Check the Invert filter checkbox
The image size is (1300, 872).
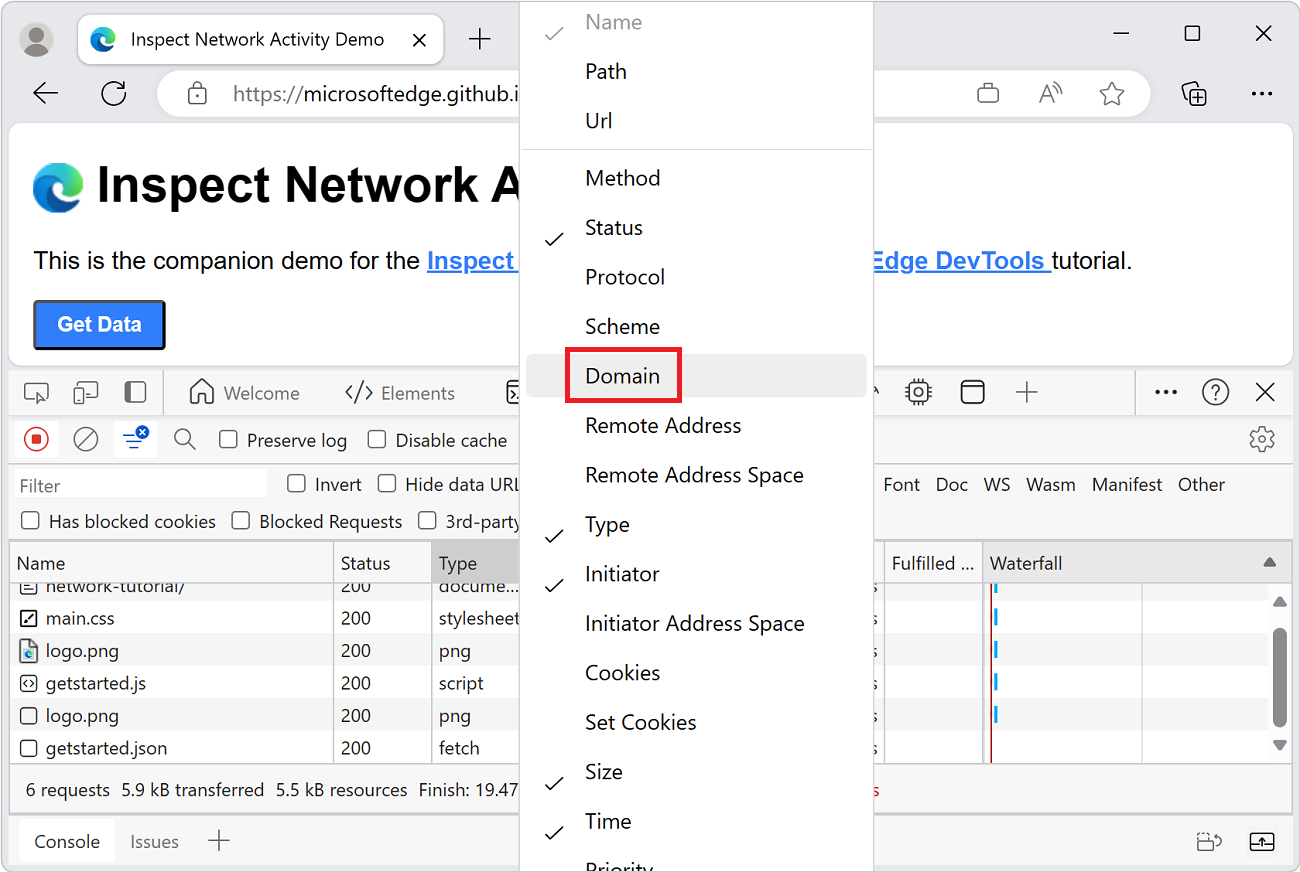296,484
